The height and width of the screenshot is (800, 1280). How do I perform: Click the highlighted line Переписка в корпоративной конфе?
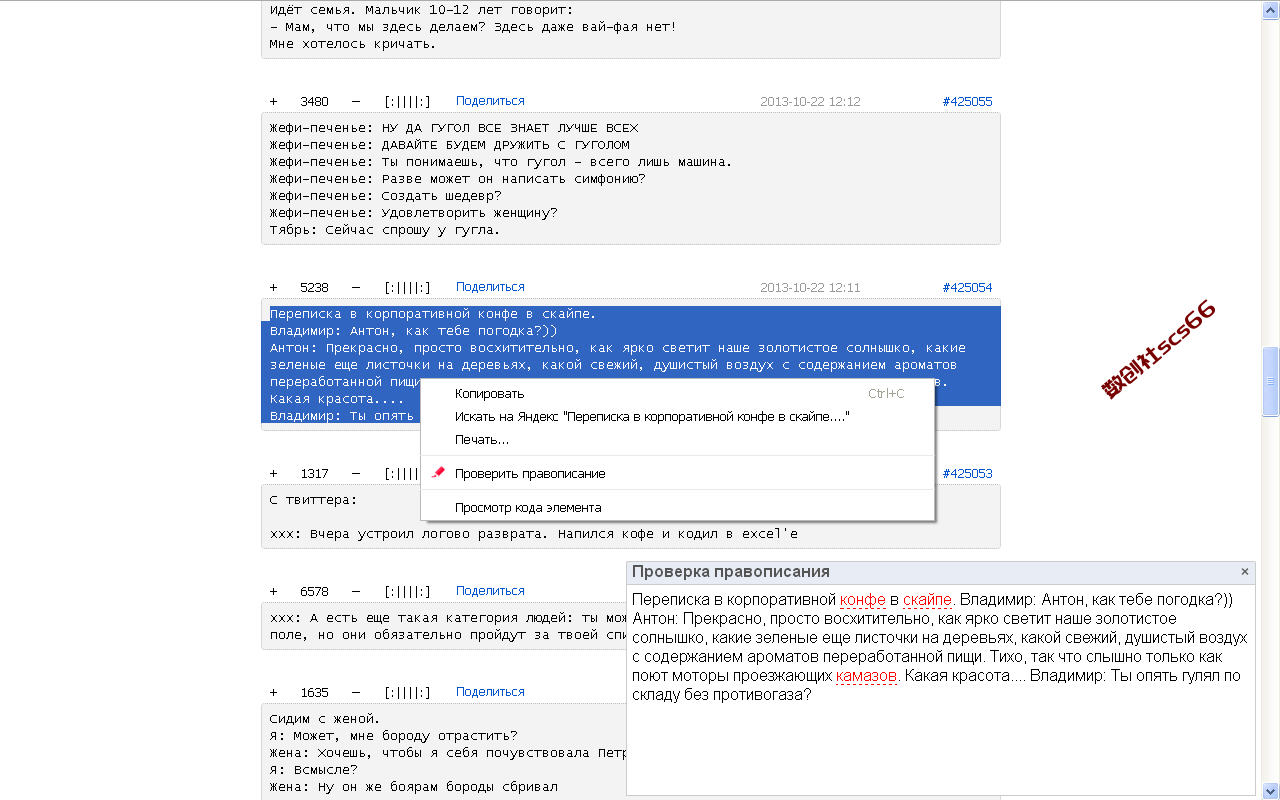click(x=433, y=314)
